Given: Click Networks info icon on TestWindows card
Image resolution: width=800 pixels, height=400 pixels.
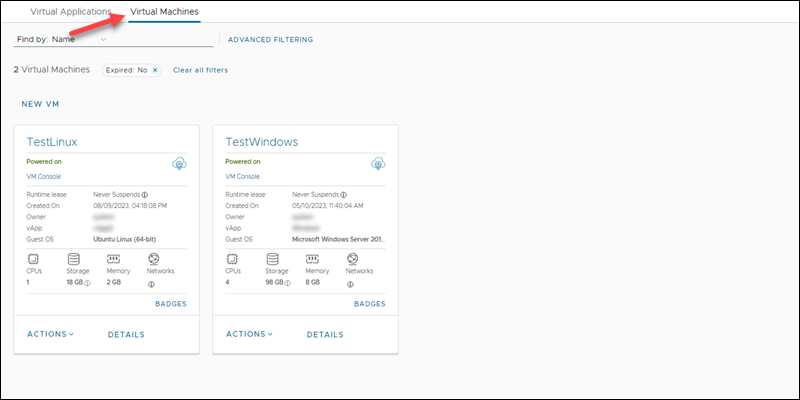Looking at the screenshot, I should (x=350, y=284).
